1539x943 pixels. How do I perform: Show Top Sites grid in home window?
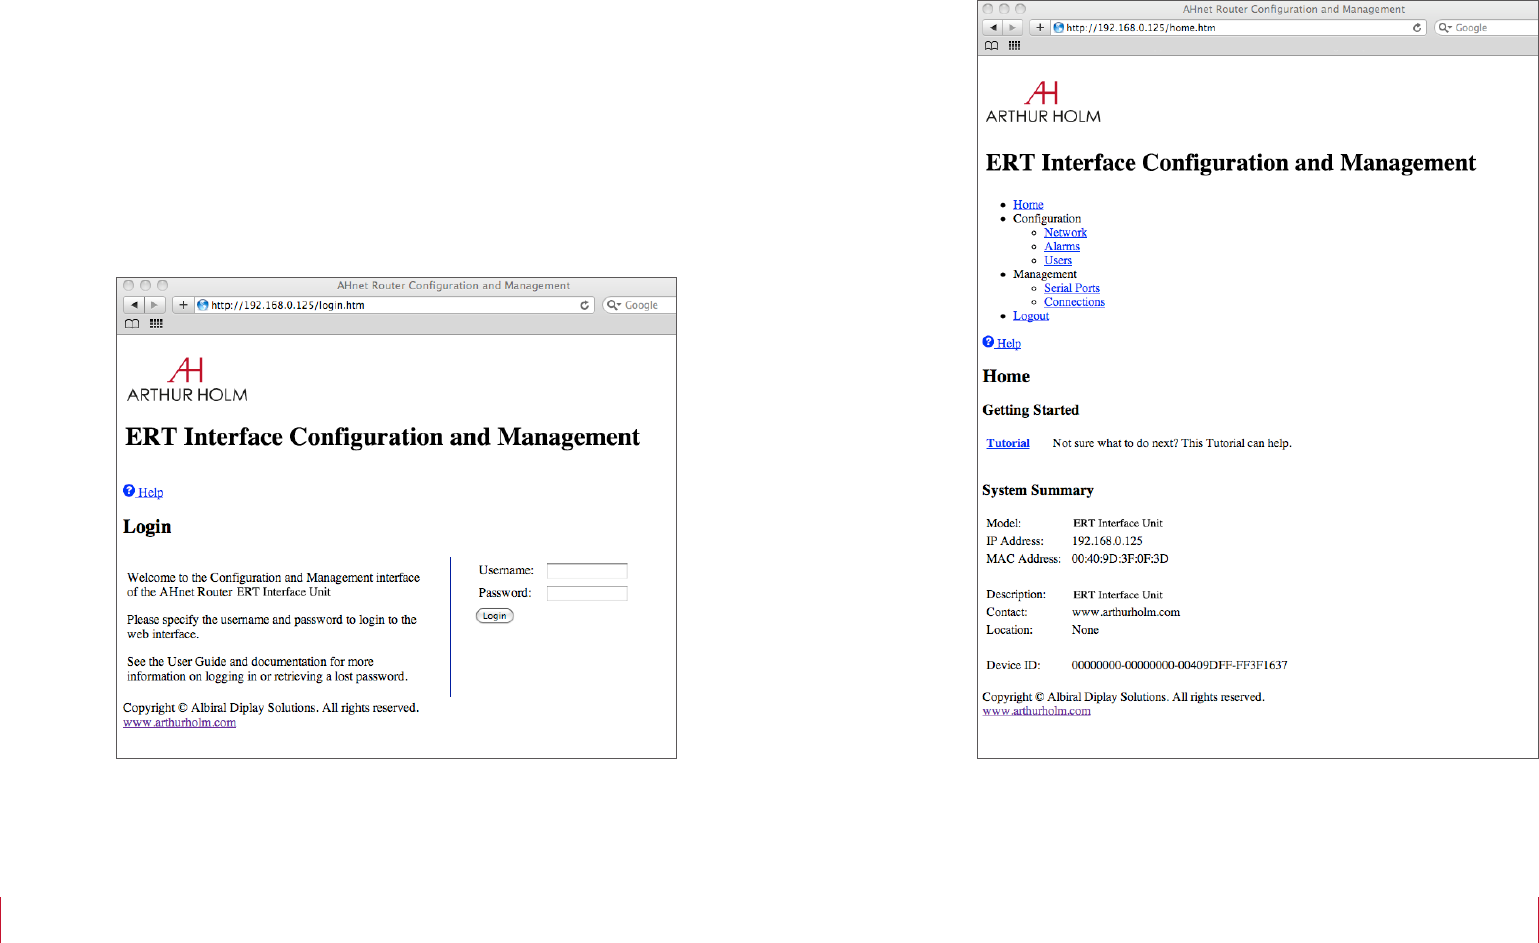click(x=1014, y=46)
